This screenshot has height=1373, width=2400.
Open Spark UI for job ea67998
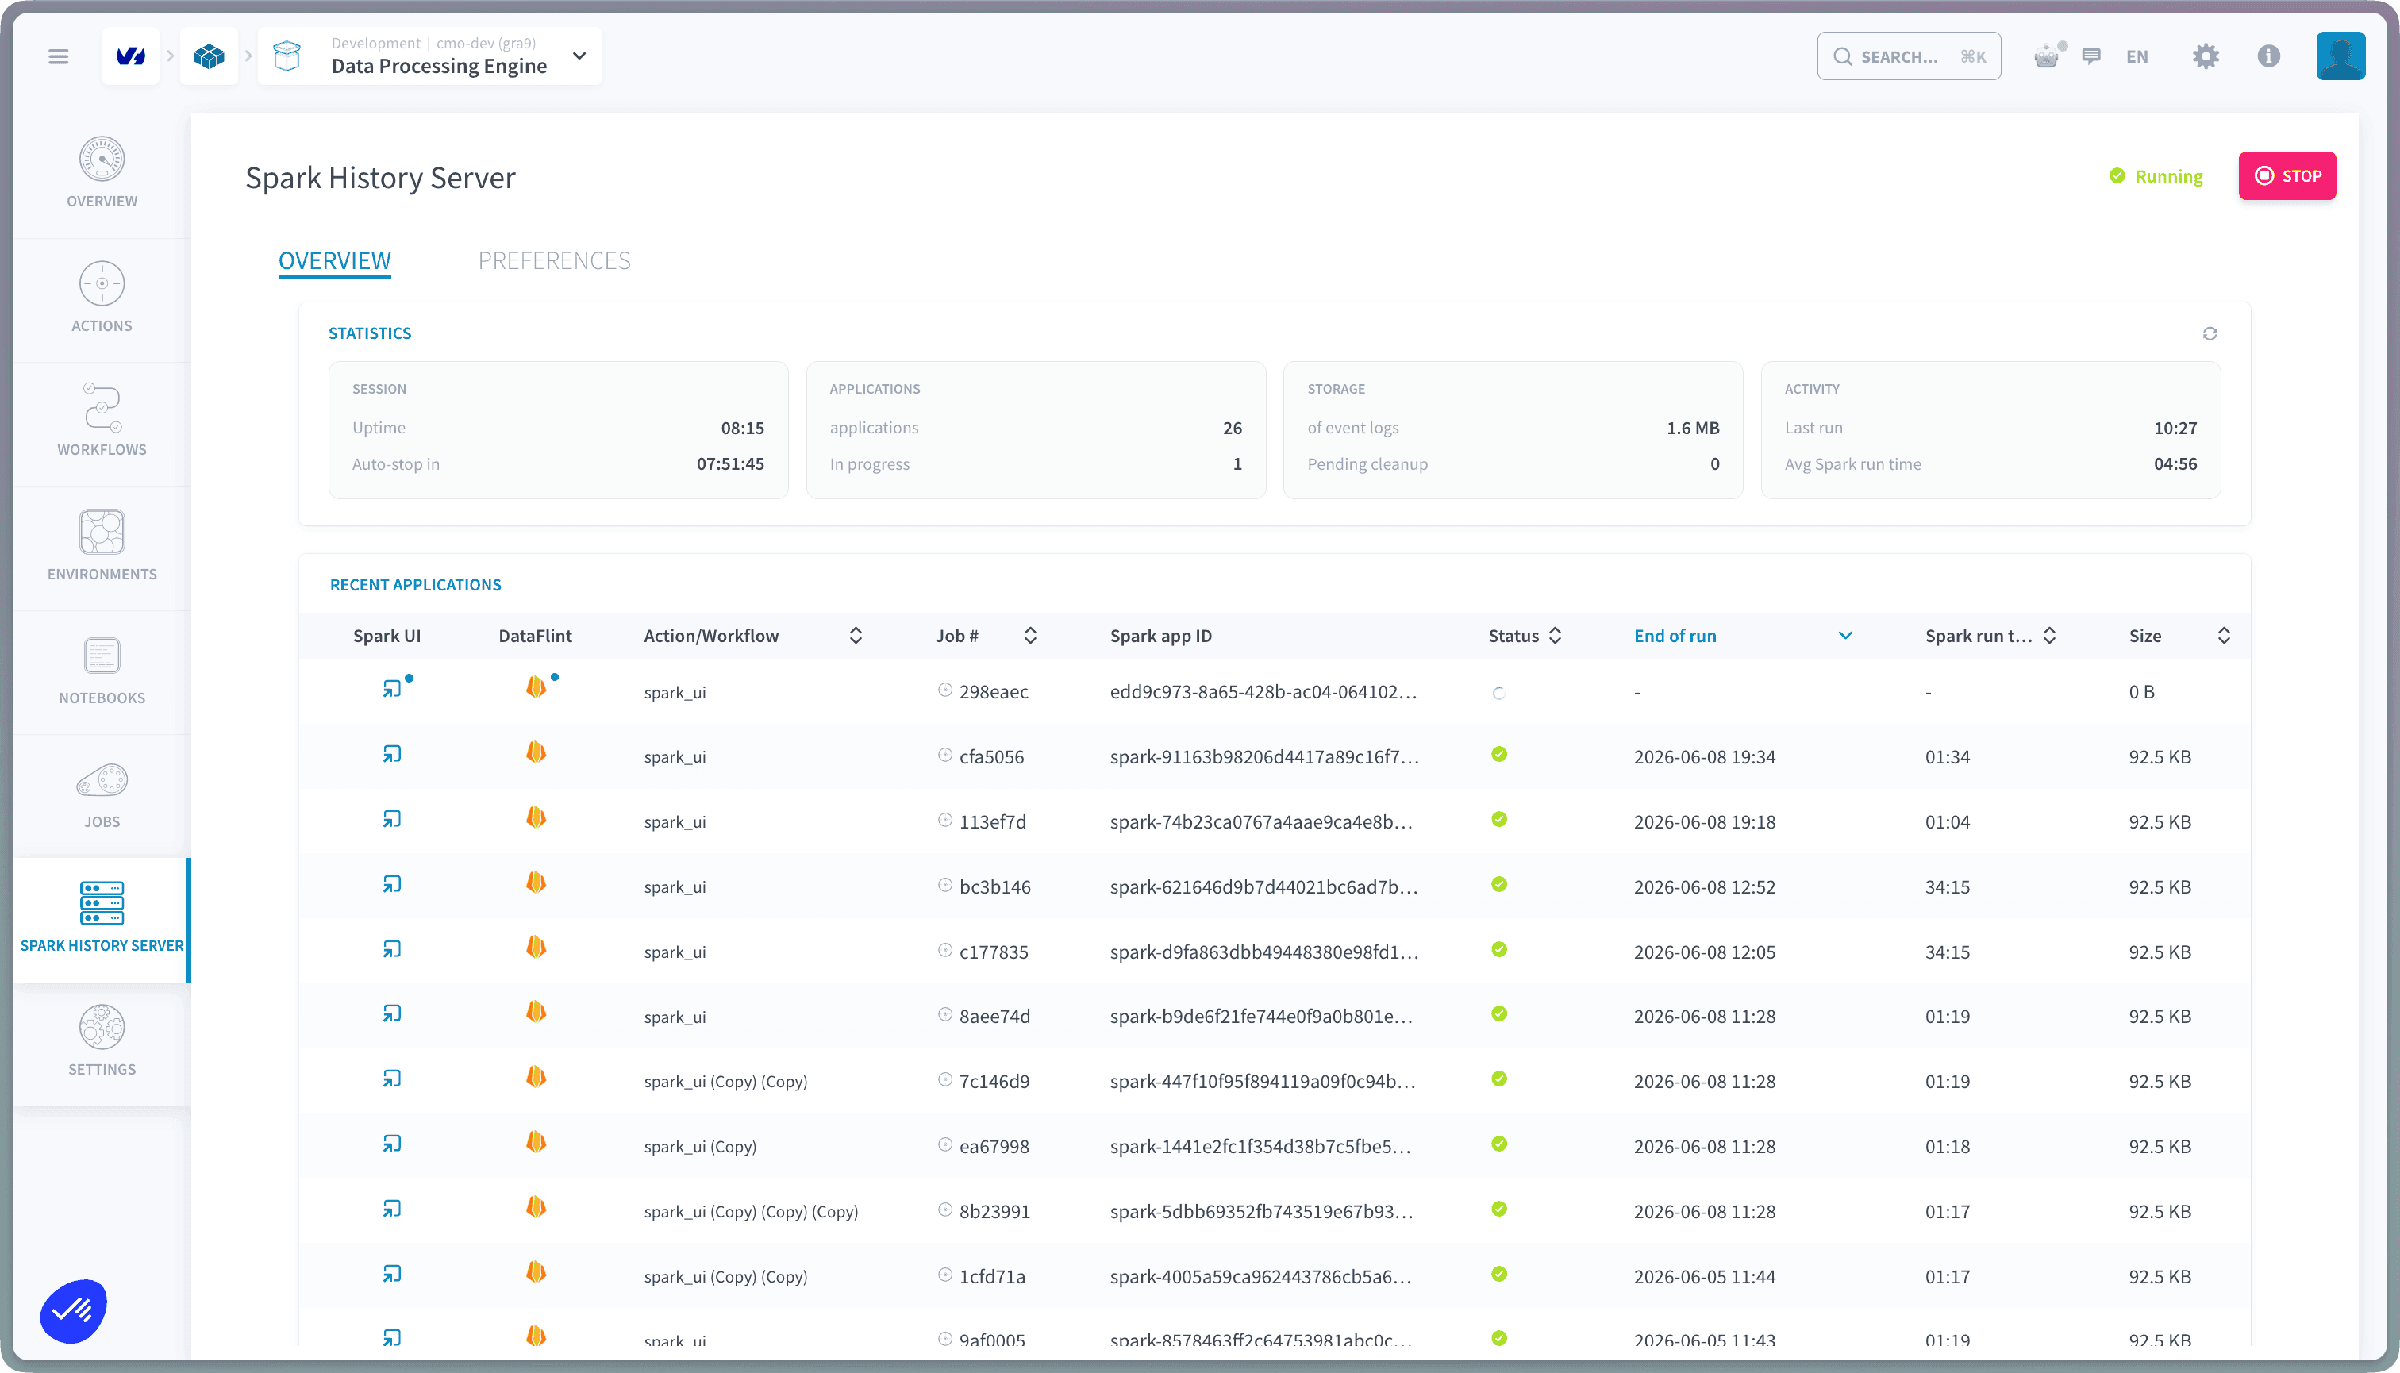click(391, 1144)
